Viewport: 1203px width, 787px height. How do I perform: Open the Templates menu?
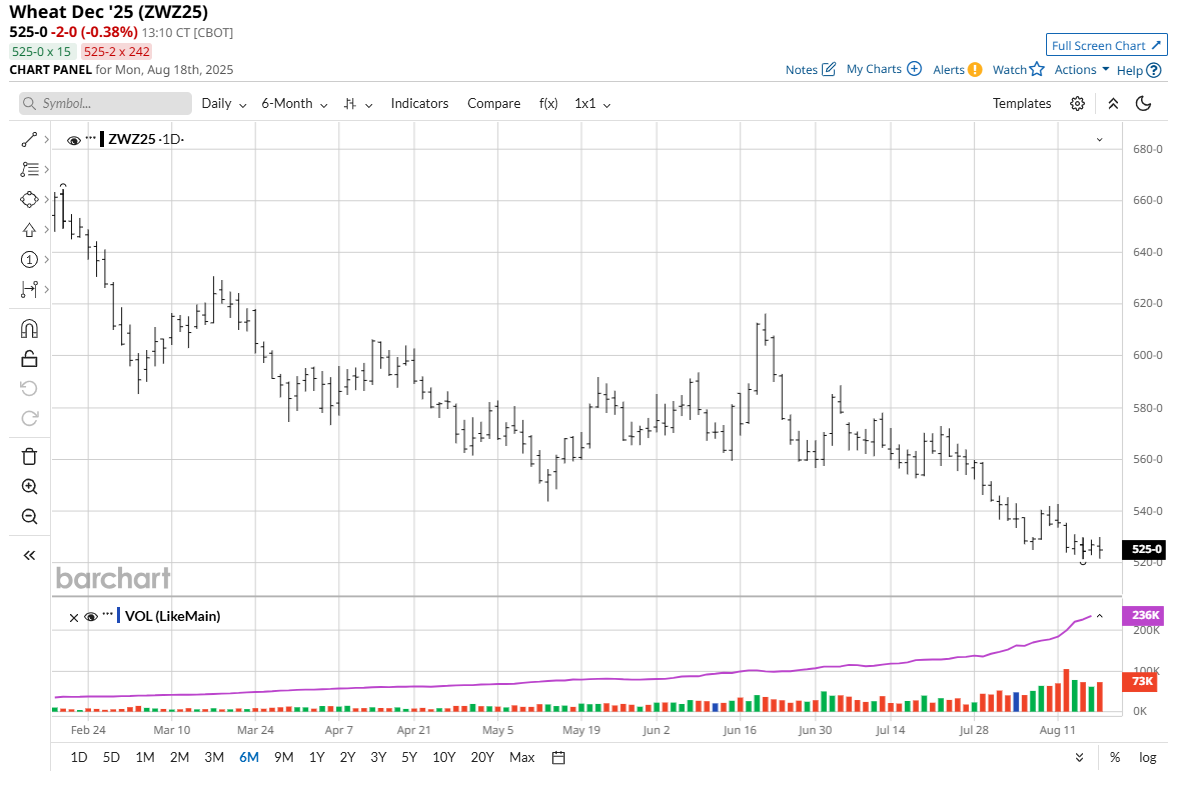1022,103
